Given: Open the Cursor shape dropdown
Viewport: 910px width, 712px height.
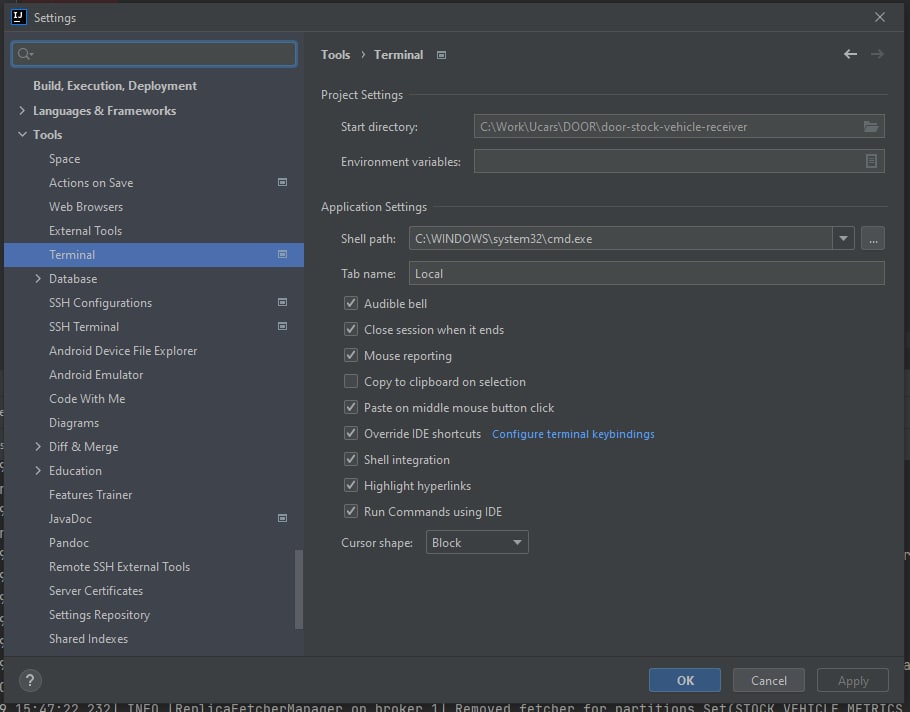Looking at the screenshot, I should pos(477,543).
